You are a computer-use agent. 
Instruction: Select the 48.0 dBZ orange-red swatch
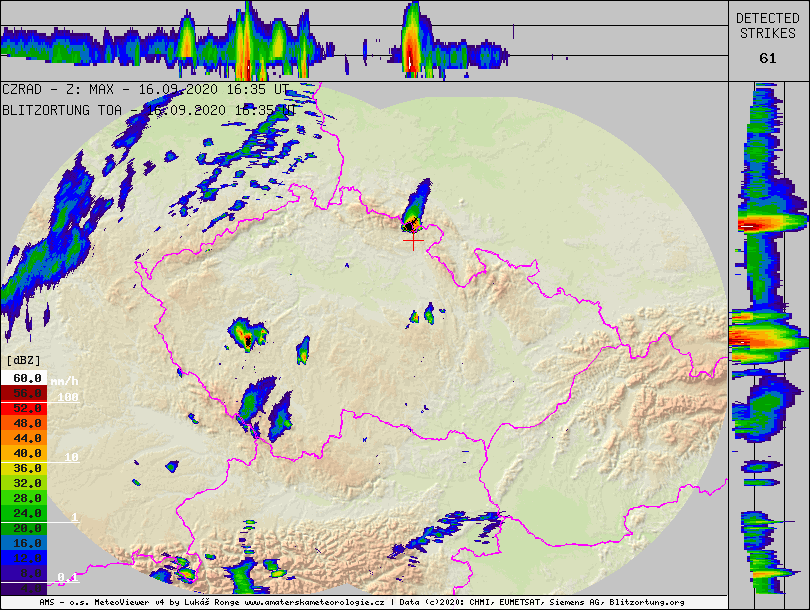click(24, 424)
